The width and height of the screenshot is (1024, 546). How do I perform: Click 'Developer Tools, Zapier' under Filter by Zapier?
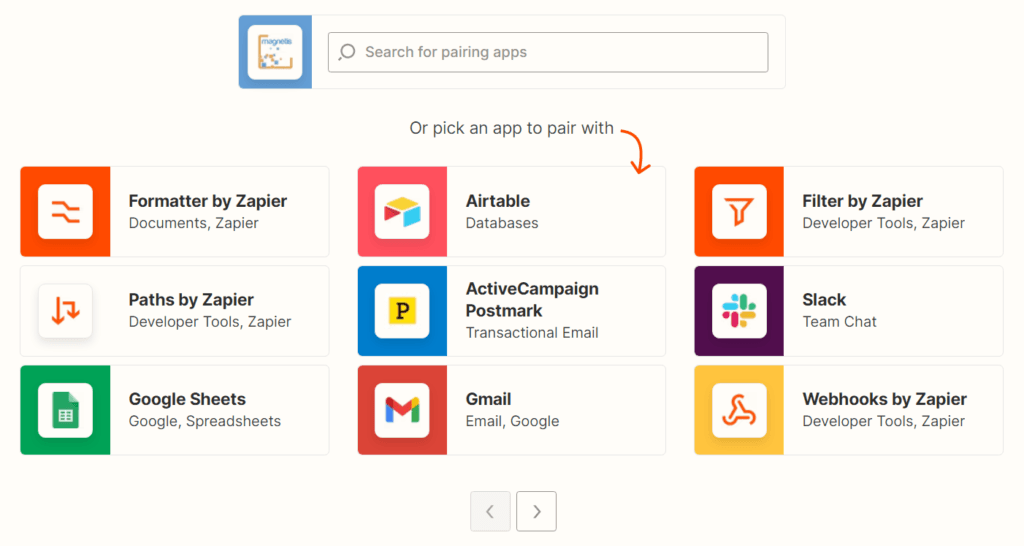[x=884, y=223]
